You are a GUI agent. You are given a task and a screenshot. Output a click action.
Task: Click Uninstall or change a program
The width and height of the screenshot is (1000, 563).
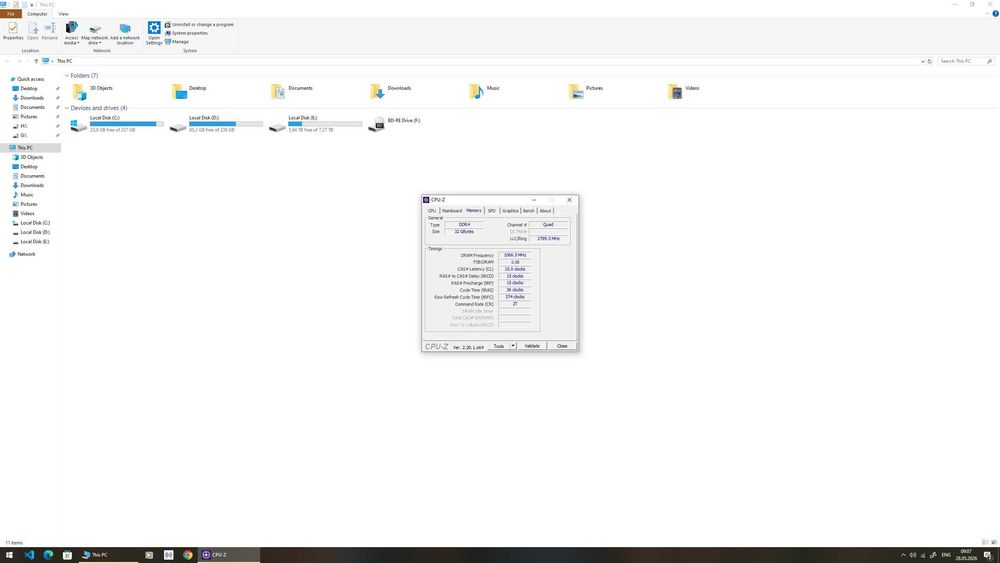coord(199,24)
